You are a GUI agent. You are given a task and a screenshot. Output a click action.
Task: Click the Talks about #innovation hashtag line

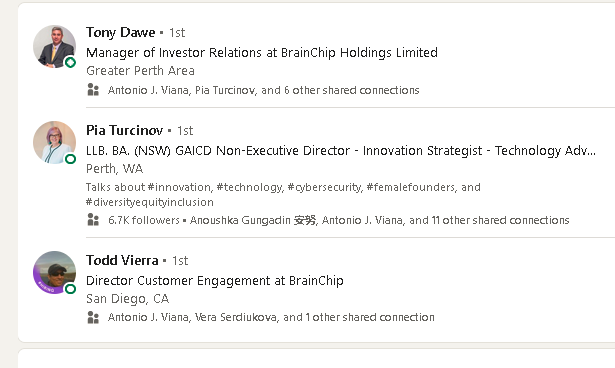coord(283,195)
